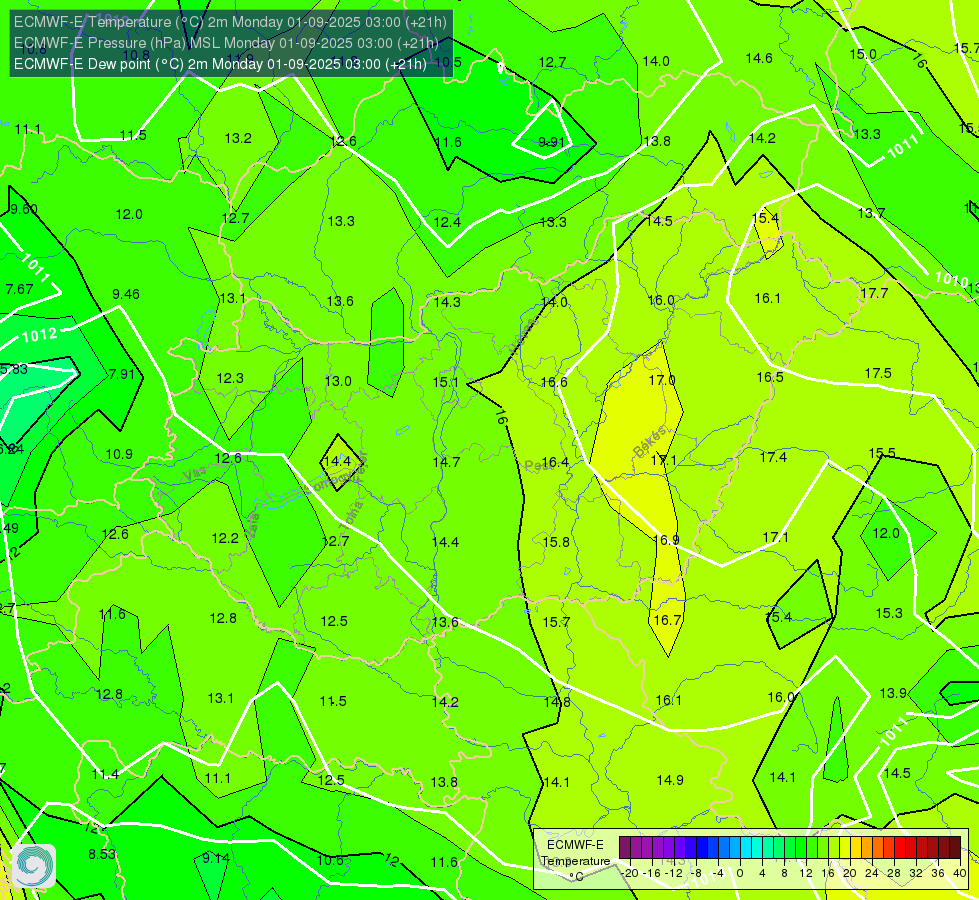Click the Tolna county label
The width and height of the screenshot is (979, 900).
coord(351,516)
